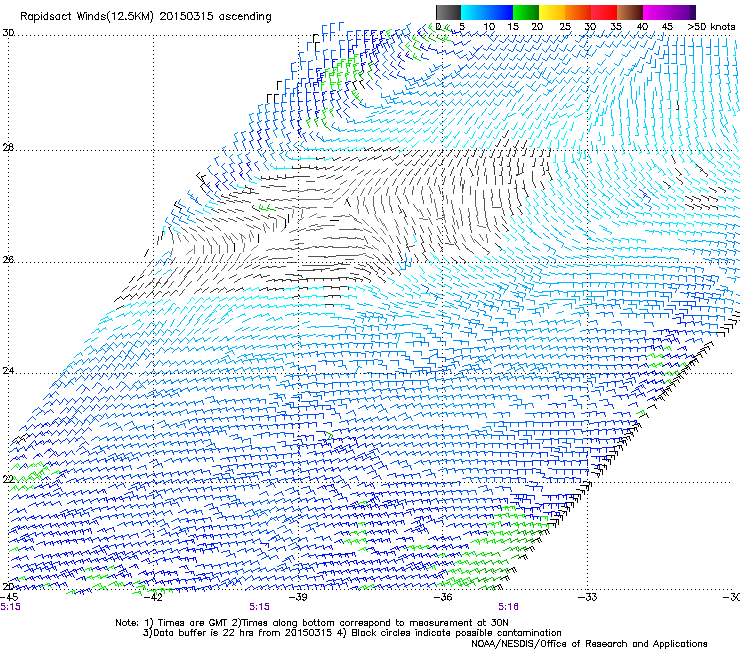The height and width of the screenshot is (650, 740).
Task: Click the cyan-blue 5-15 knots color swatch
Action: coord(487,12)
